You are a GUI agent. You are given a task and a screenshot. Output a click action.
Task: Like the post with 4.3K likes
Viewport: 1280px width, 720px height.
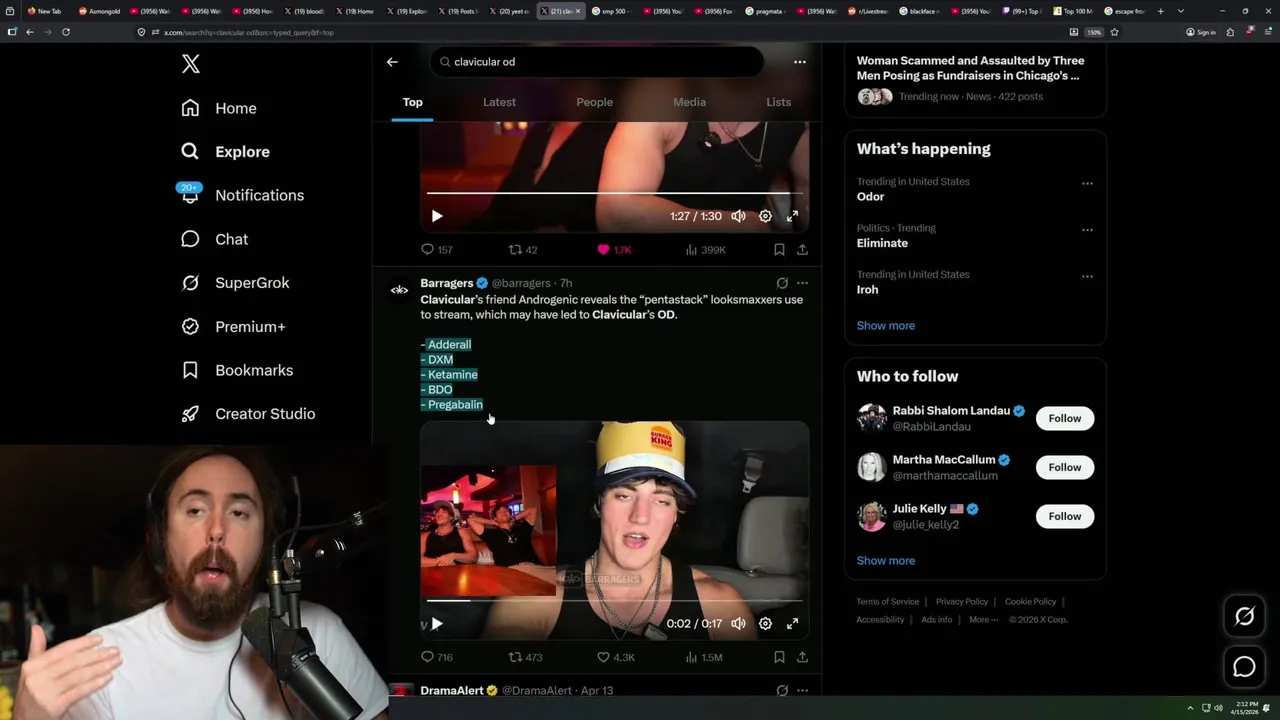click(x=616, y=657)
